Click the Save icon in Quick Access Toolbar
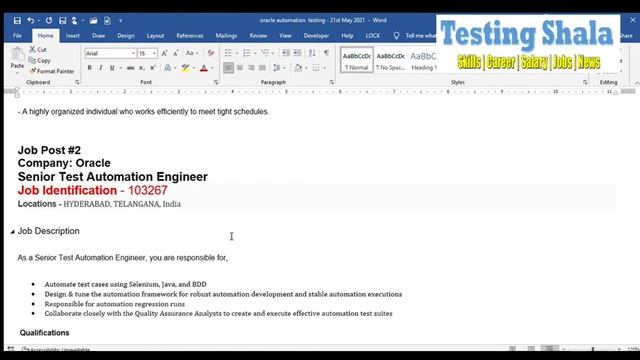Viewport: 640px width, 360px height. coord(17,20)
